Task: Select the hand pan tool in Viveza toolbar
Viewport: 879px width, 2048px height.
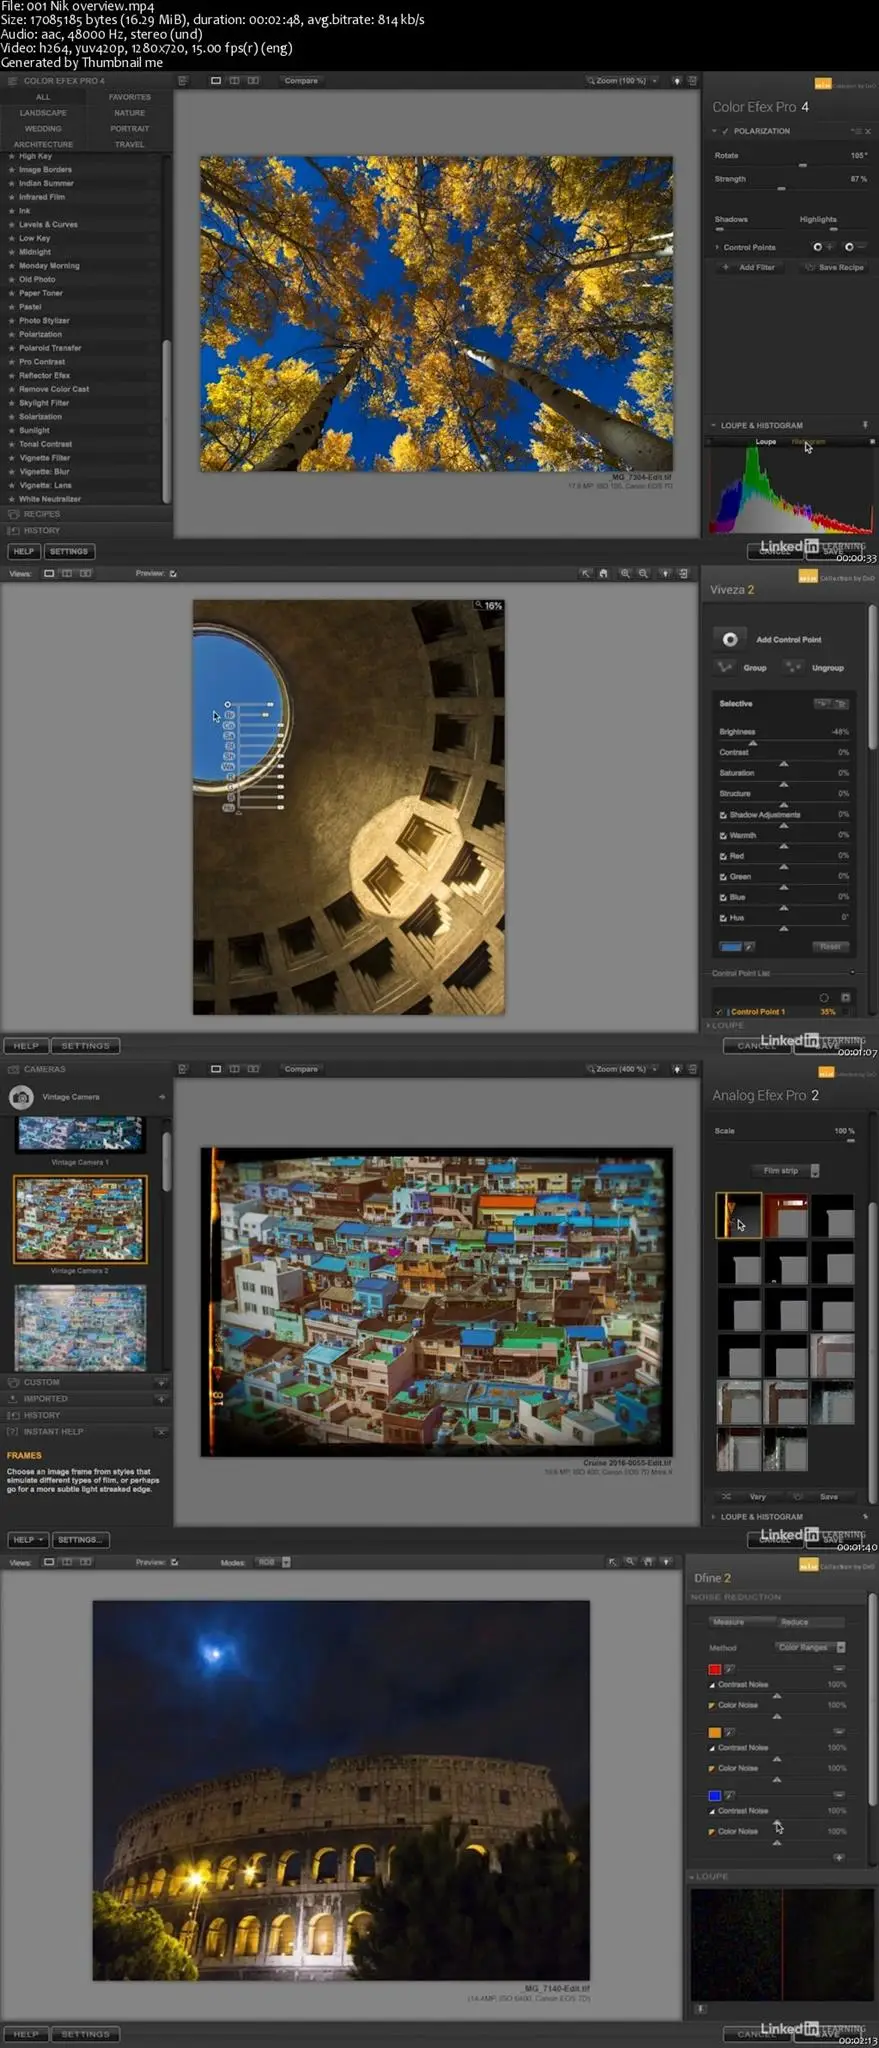Action: pos(603,574)
